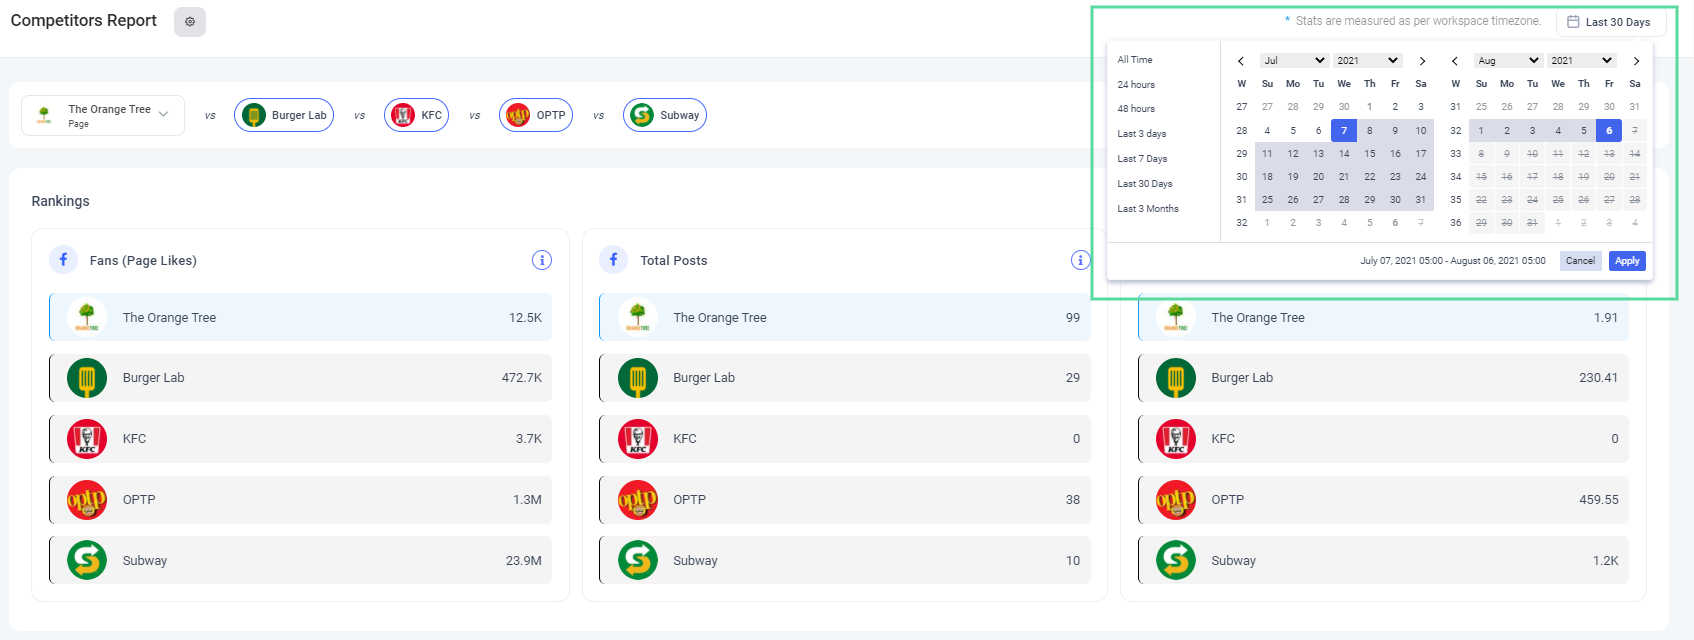
Task: Click info icon on Fans (Page Likes)
Action: 542,260
